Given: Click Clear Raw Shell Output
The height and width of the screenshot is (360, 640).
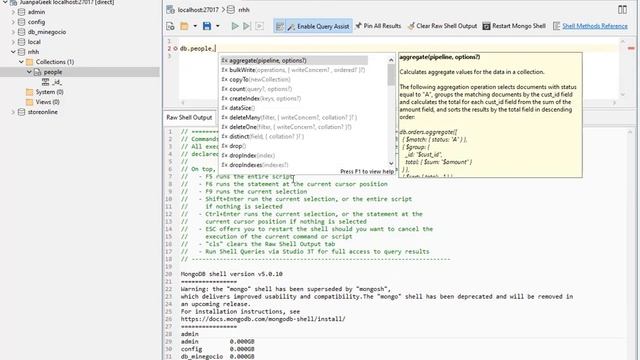Looking at the screenshot, I should pos(442,26).
